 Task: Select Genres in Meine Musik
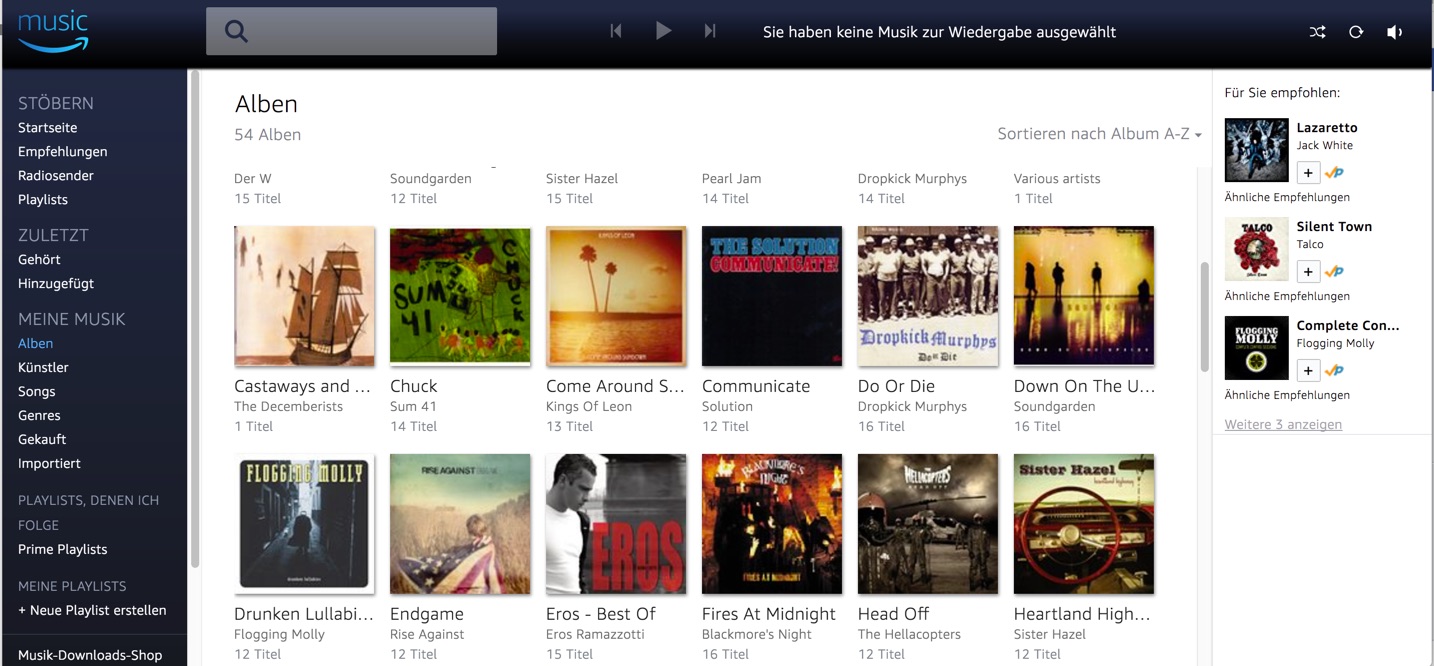[x=39, y=416]
